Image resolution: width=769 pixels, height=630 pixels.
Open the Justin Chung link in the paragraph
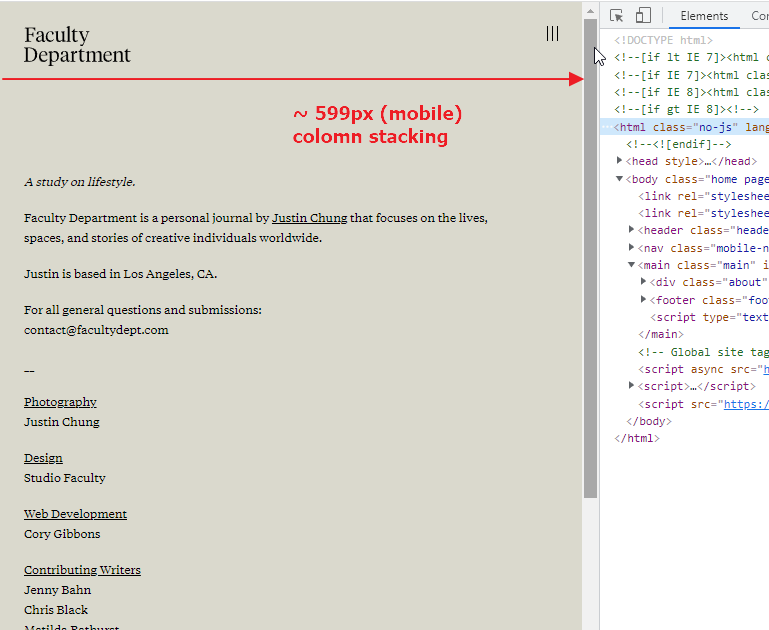tap(309, 218)
